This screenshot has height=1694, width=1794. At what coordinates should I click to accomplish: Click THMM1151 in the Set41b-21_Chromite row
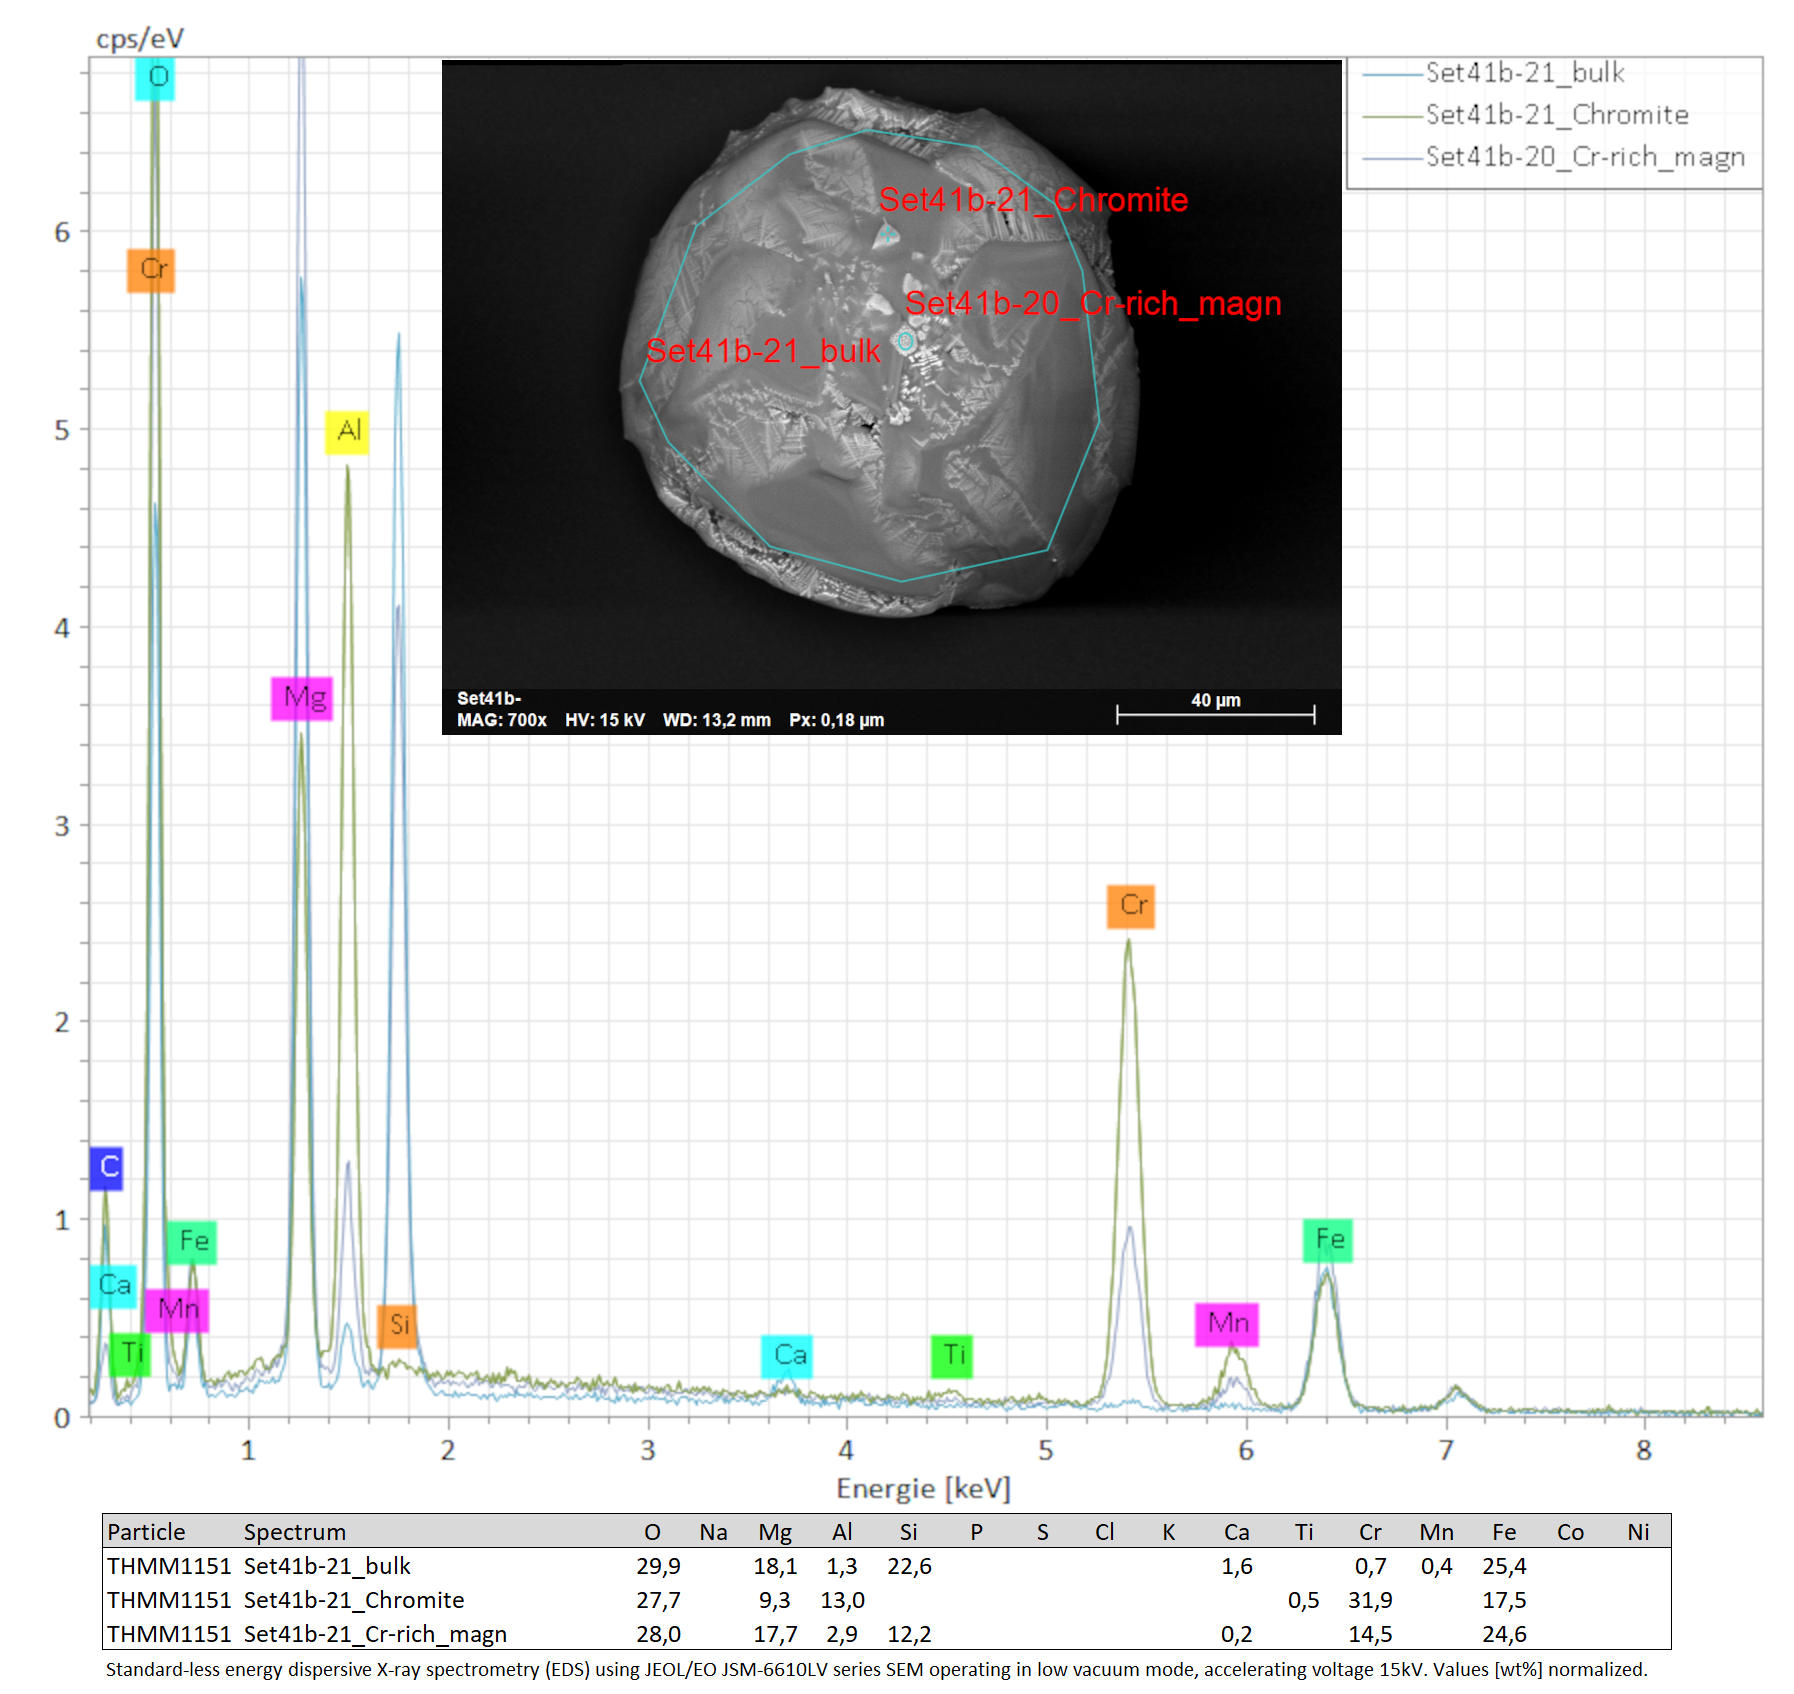tap(169, 1600)
